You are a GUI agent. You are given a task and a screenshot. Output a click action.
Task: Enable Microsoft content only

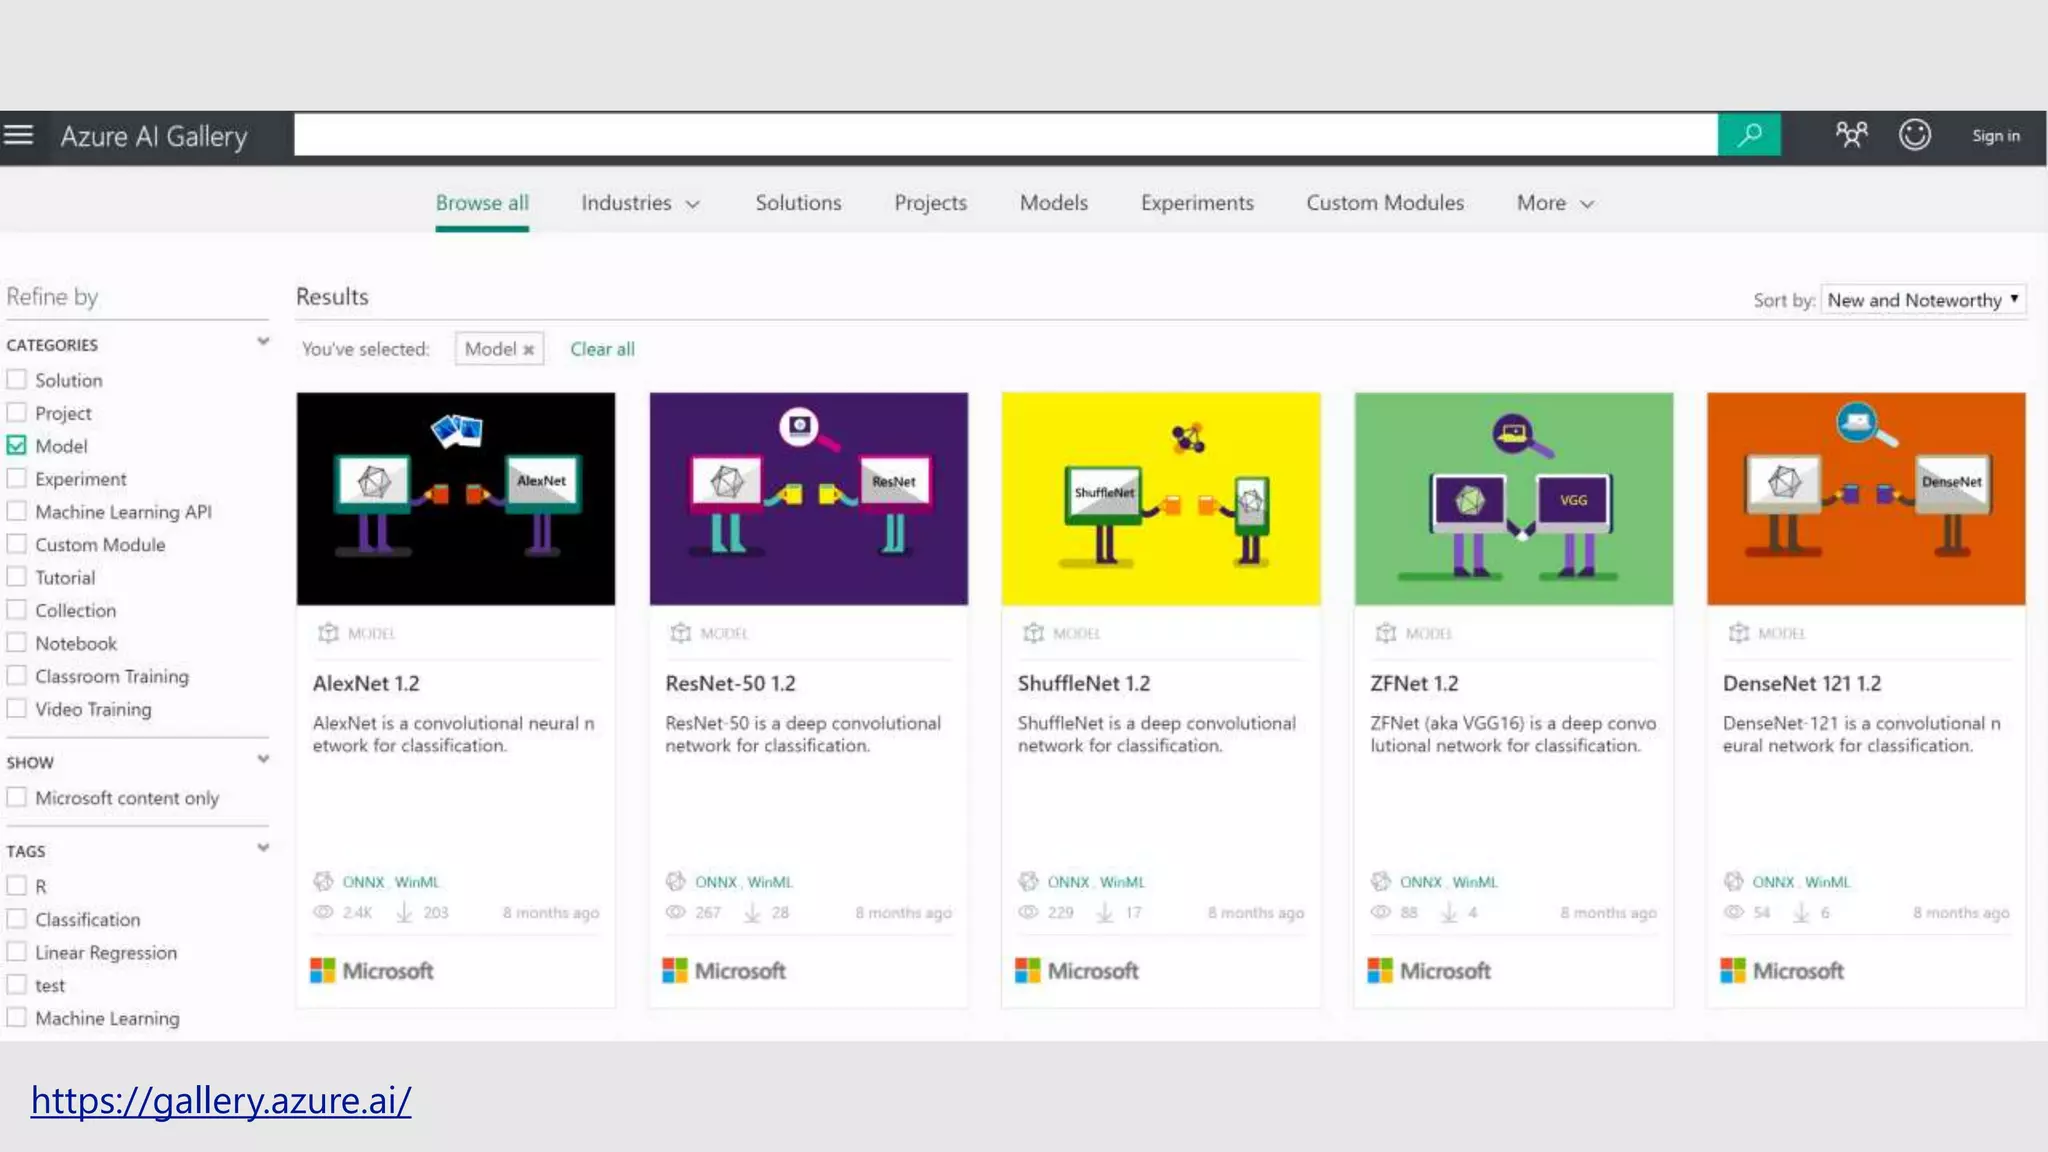(16, 797)
